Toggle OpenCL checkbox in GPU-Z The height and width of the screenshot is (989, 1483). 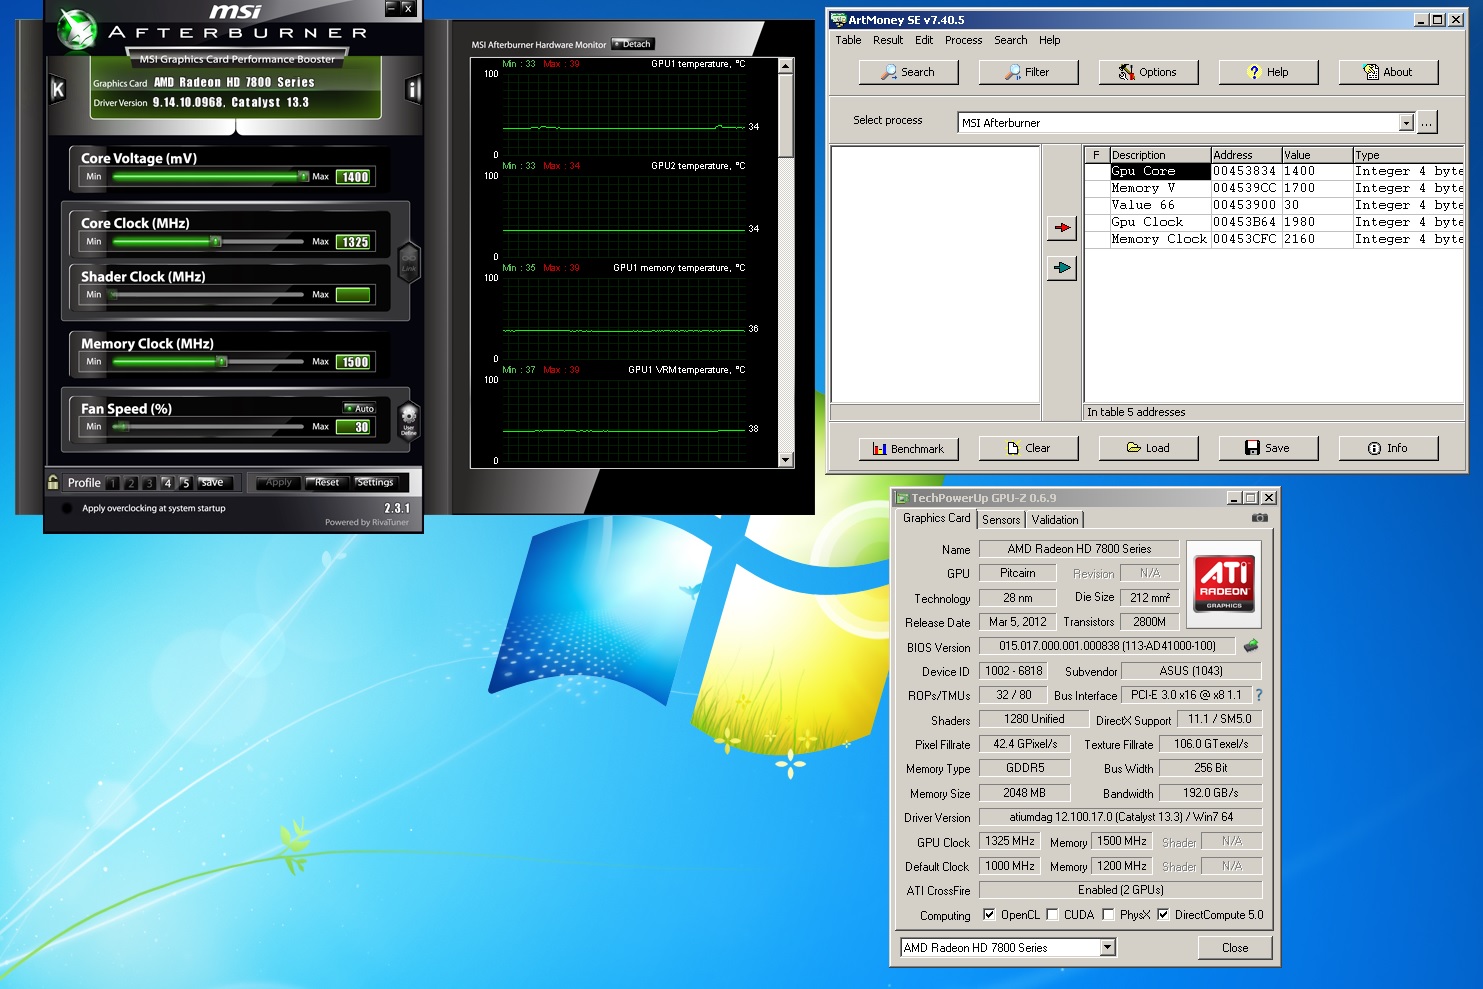click(x=989, y=914)
